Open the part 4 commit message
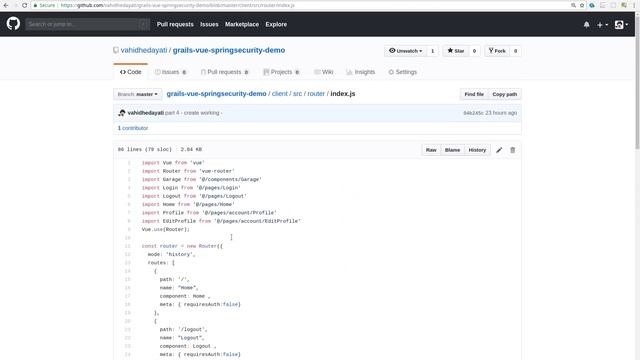640x360 pixels. click(x=193, y=113)
